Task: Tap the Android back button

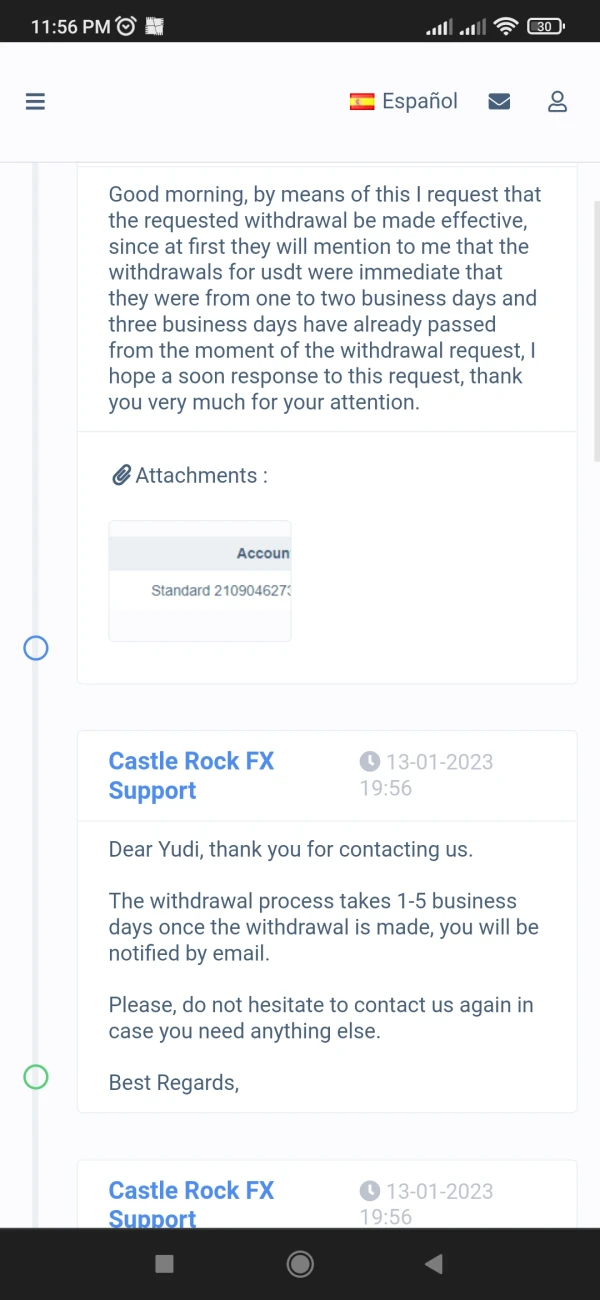Action: point(433,1264)
